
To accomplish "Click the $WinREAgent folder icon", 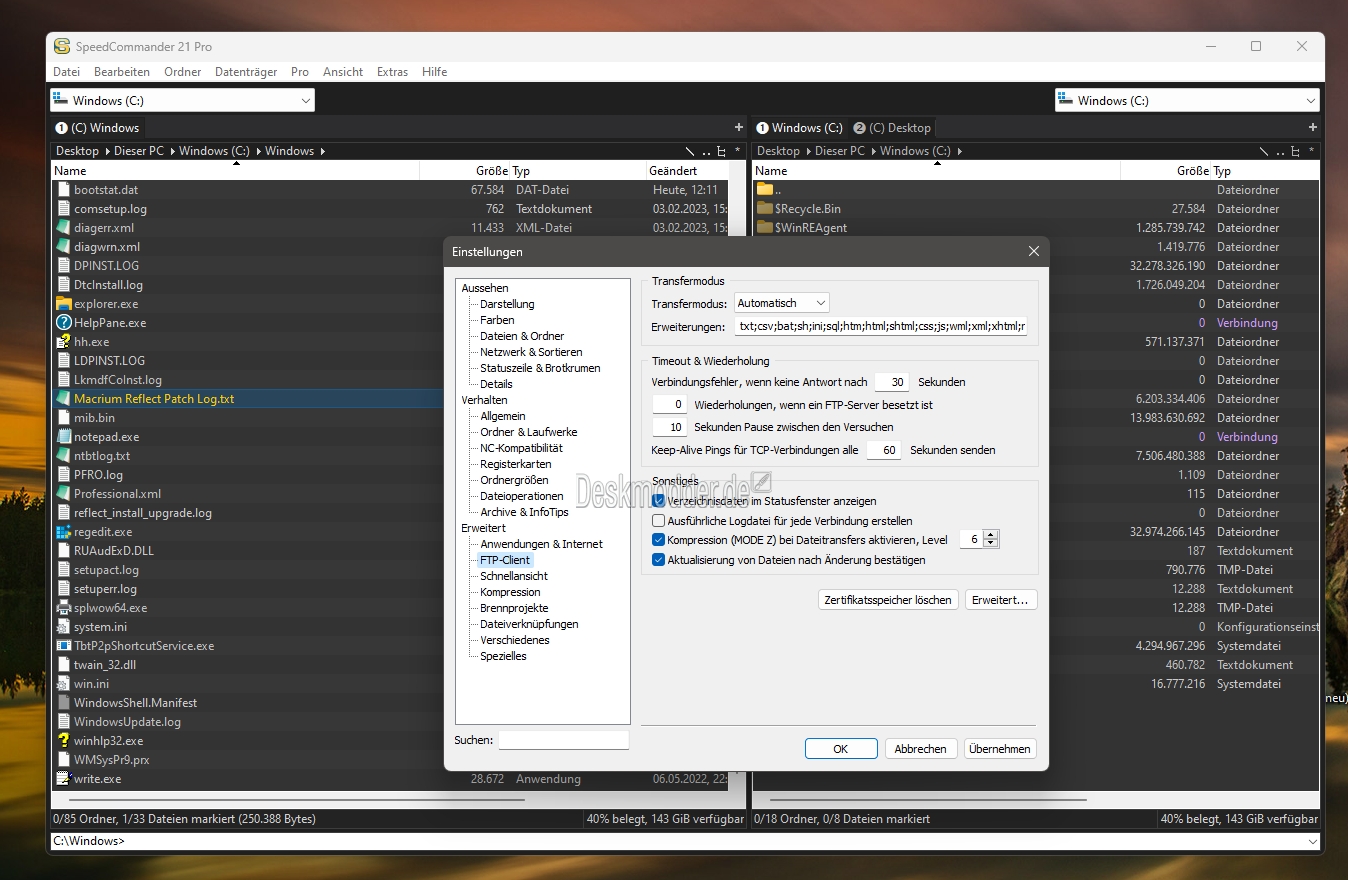I will tap(765, 228).
